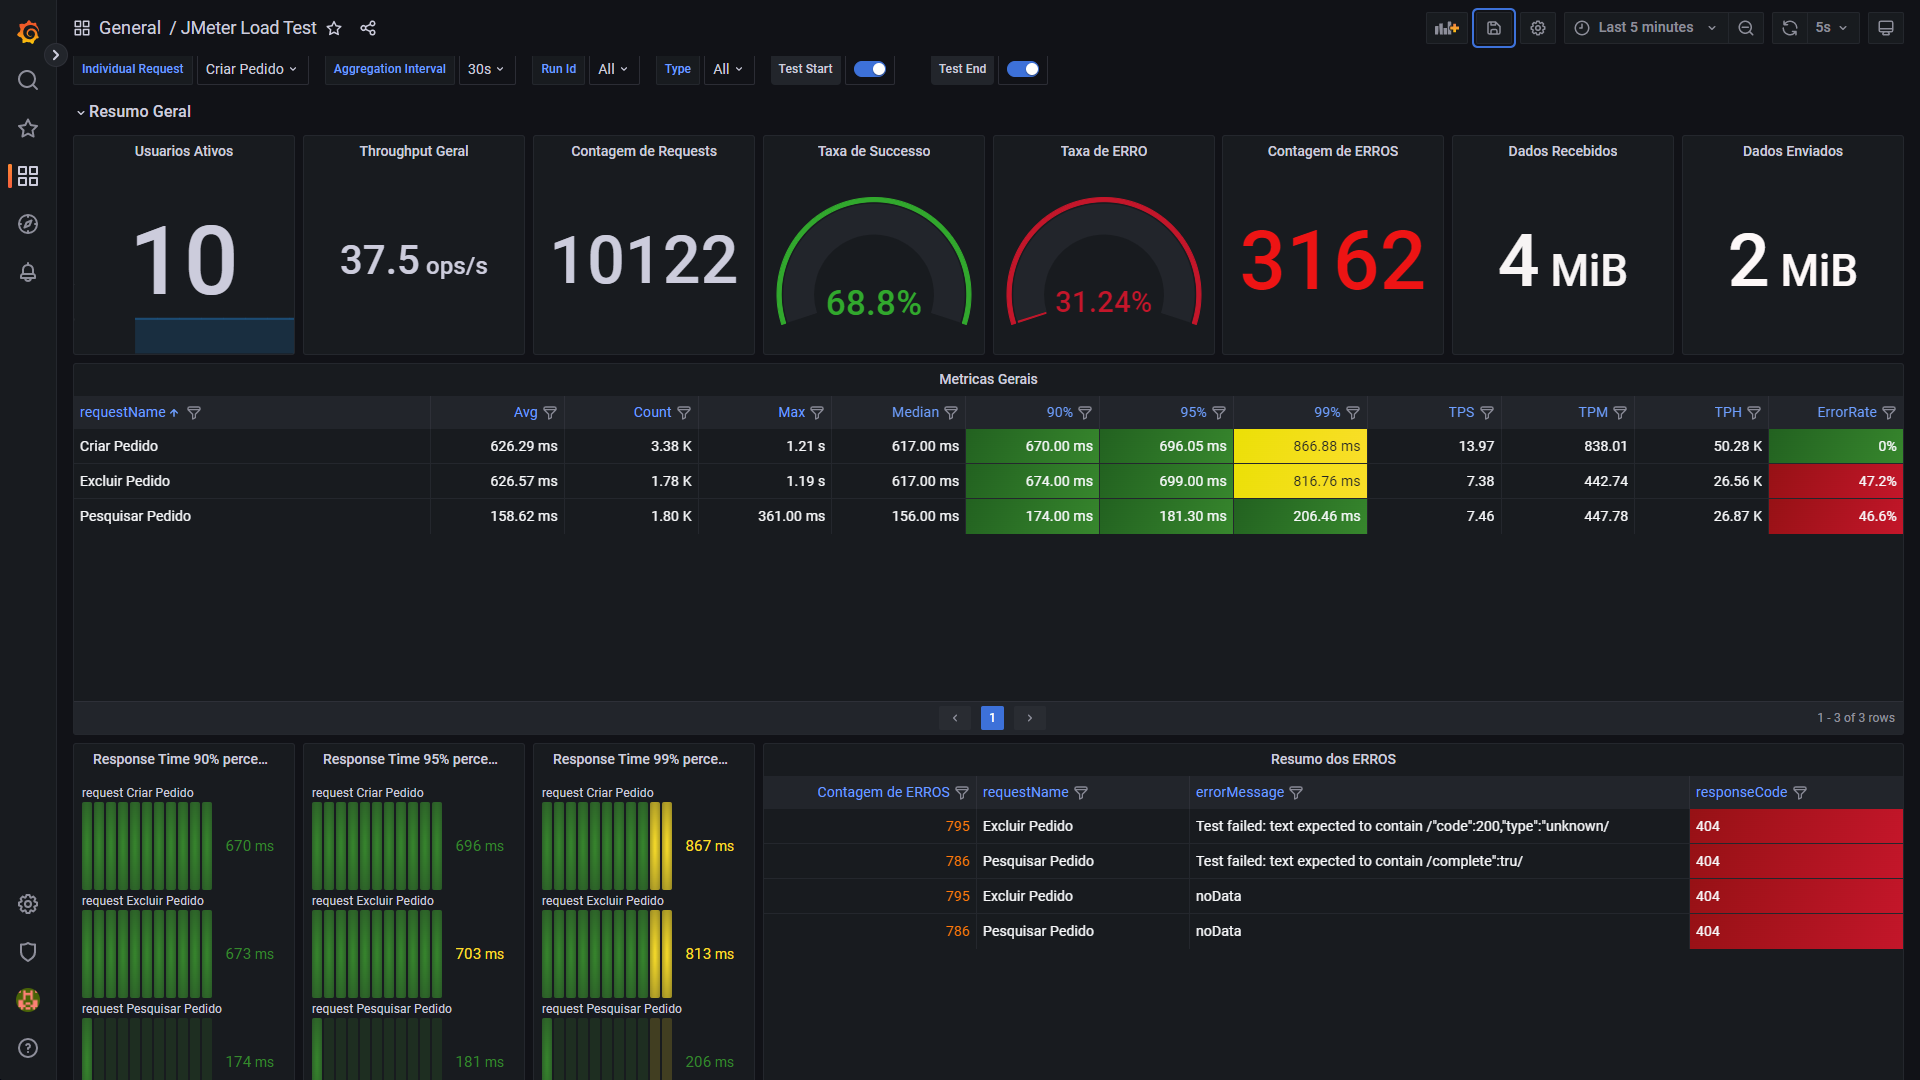This screenshot has height=1080, width=1920.
Task: Open Explore compass in sidebar
Action: [28, 224]
